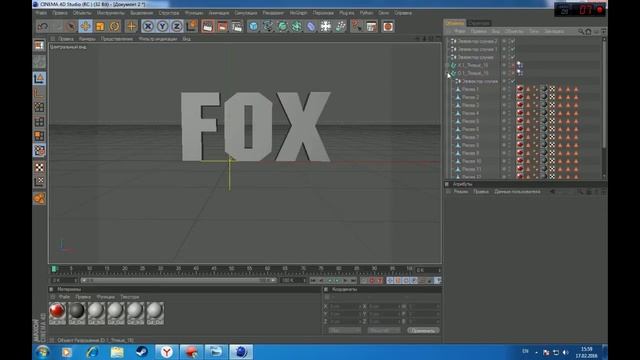This screenshot has height=360, width=640.
Task: Open Steam from the taskbar
Action: (x=142, y=352)
